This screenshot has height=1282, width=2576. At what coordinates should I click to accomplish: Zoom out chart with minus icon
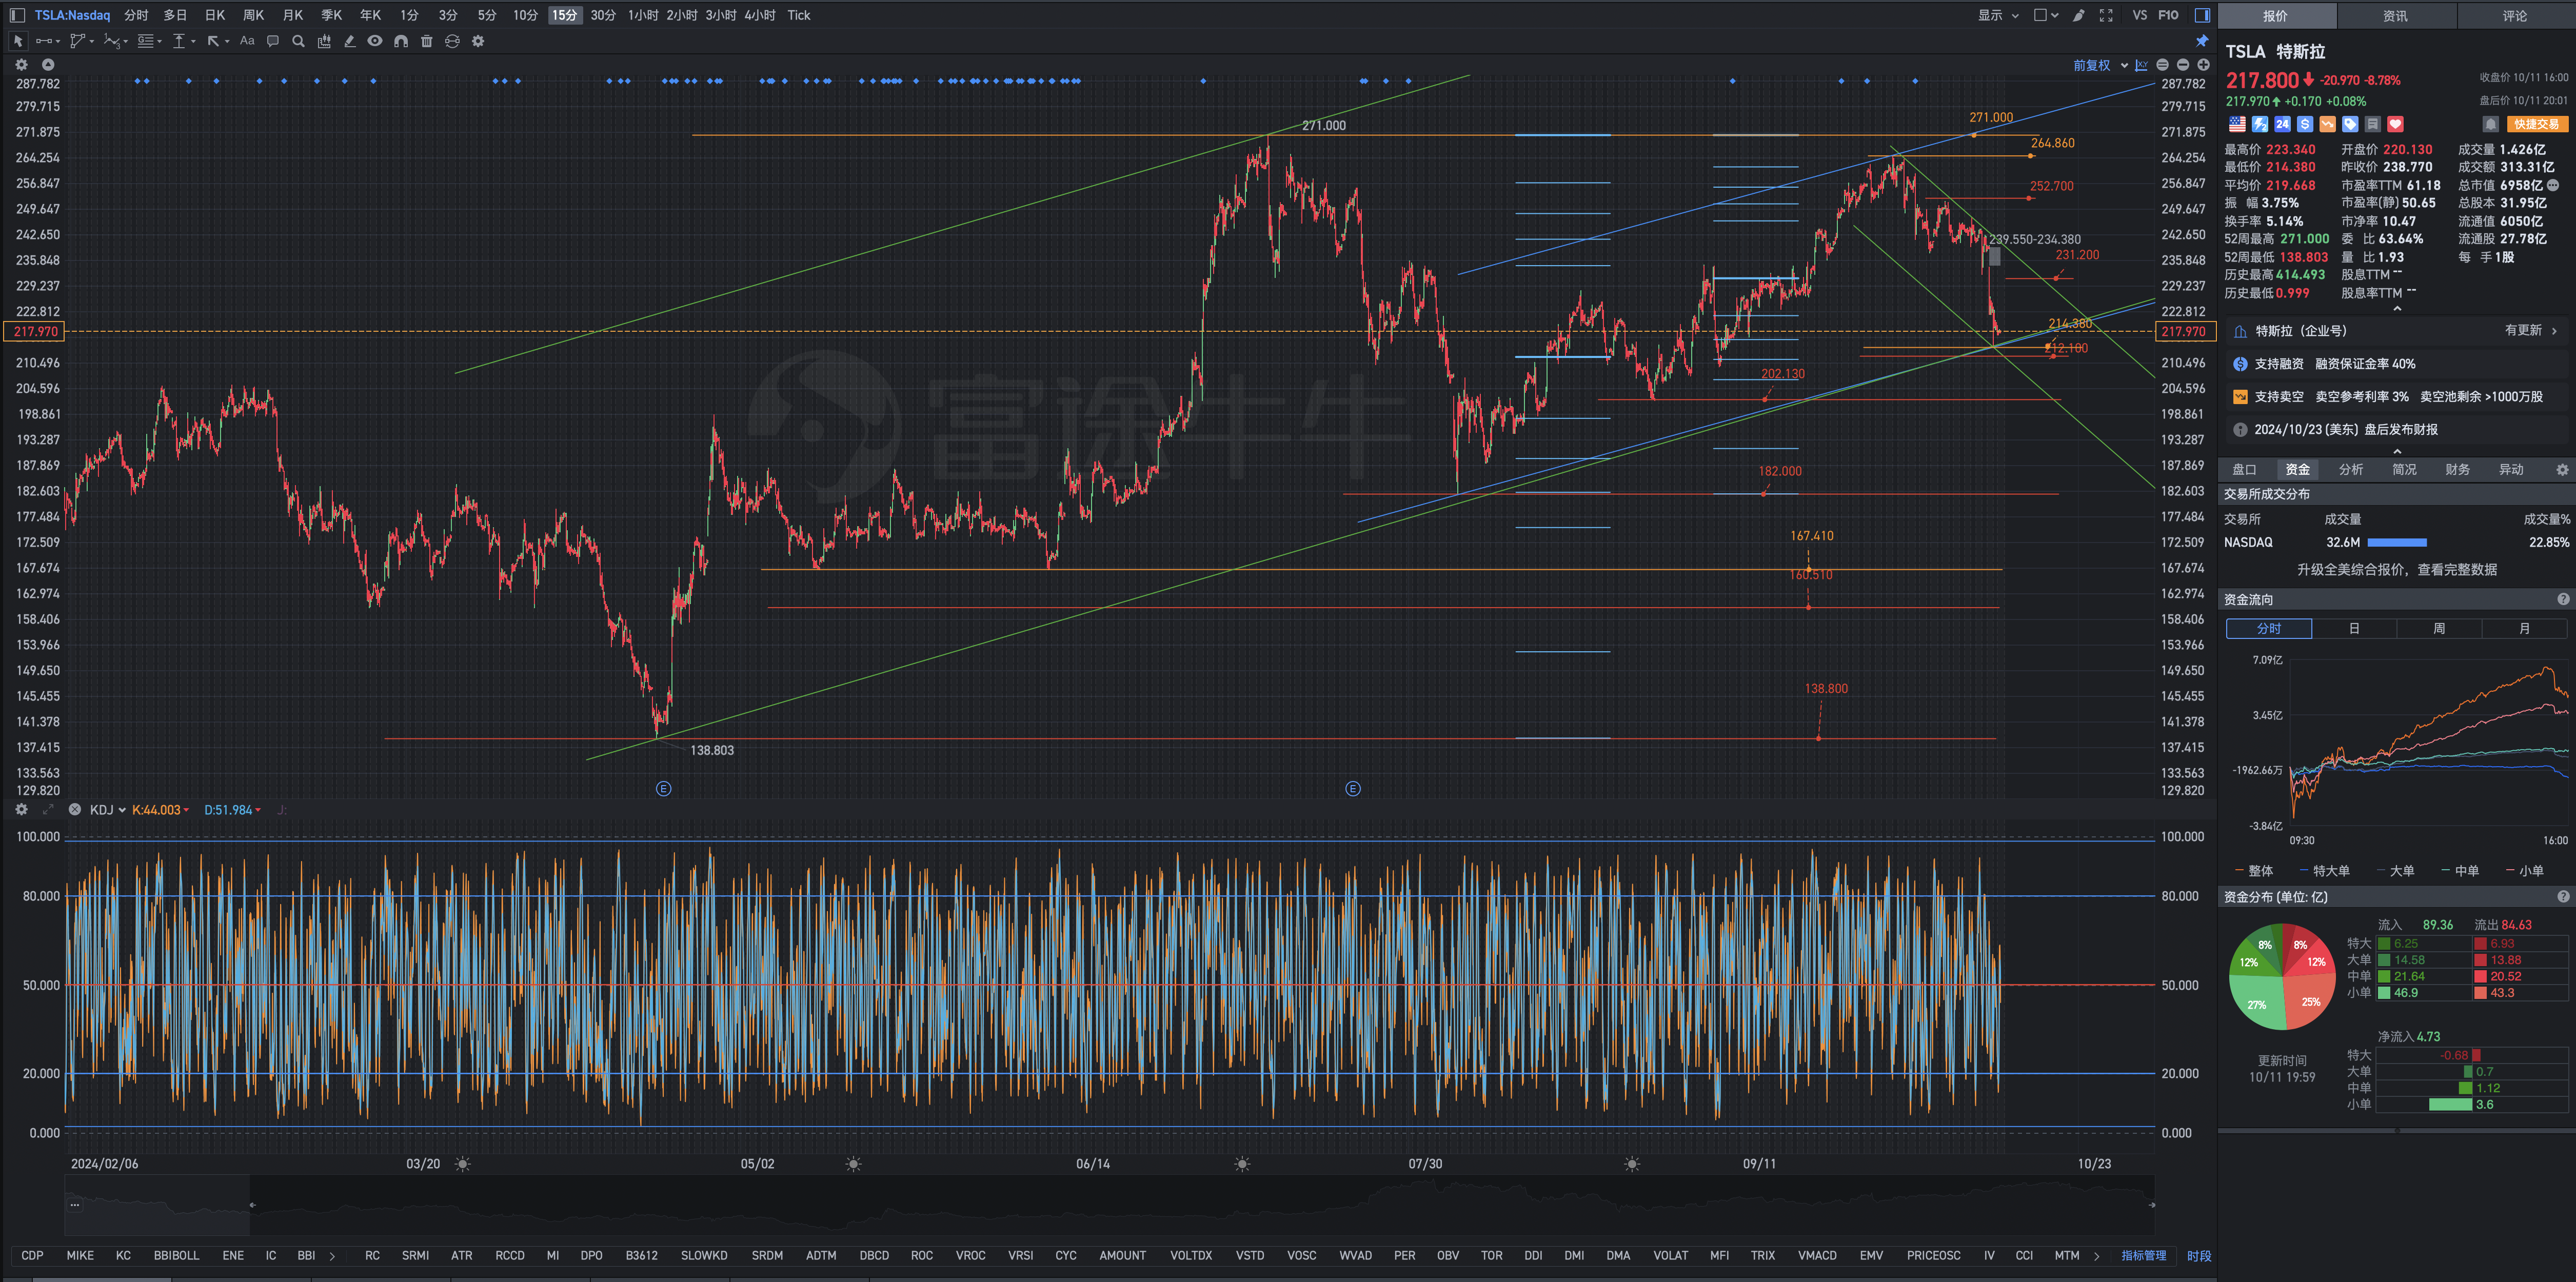coord(2183,65)
